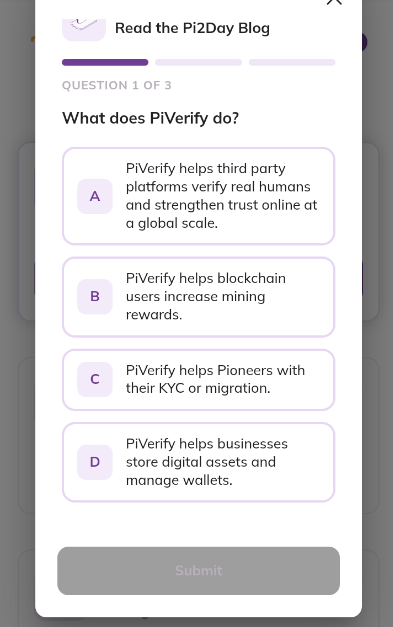Viewport: 393px width, 627px height.
Task: Click dark purple button peeking behind dialog
Action: [x=364, y=42]
